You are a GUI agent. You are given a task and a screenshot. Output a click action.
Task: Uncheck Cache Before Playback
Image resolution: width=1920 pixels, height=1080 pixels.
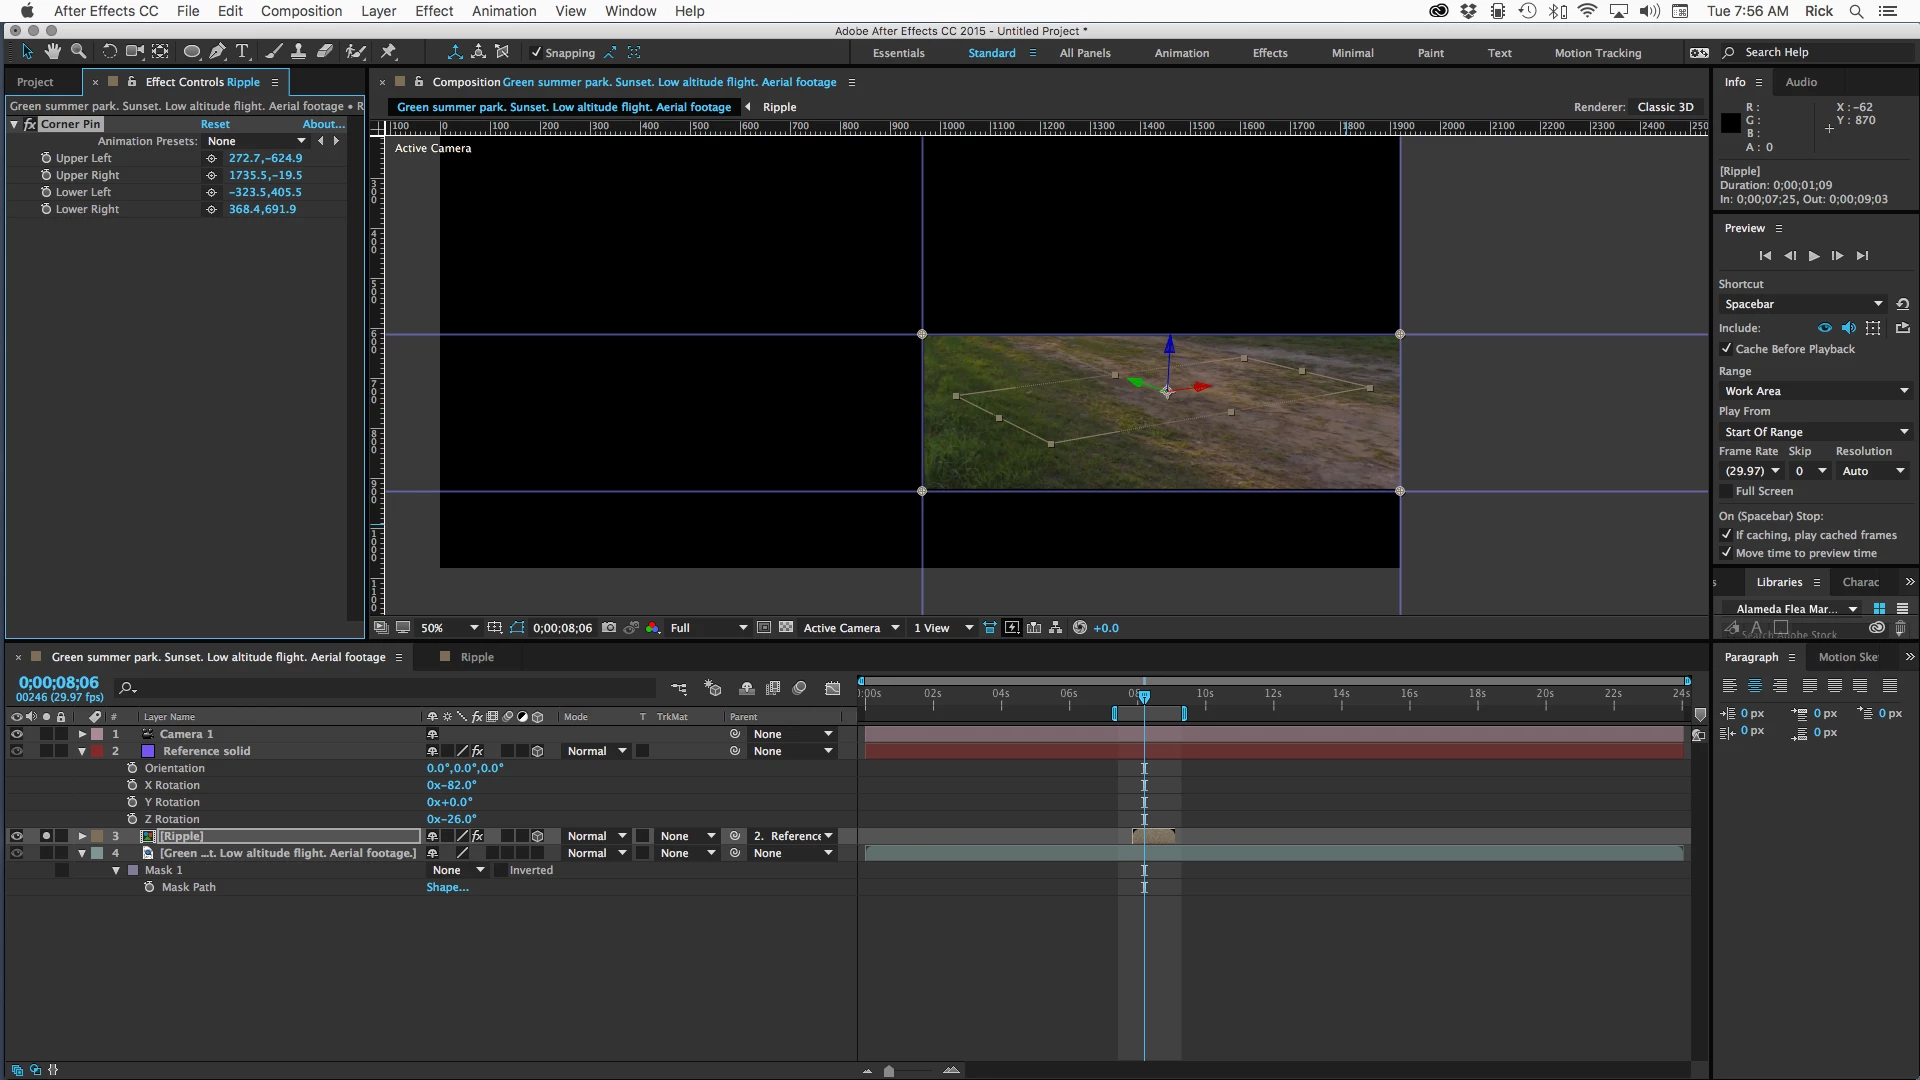1726,349
